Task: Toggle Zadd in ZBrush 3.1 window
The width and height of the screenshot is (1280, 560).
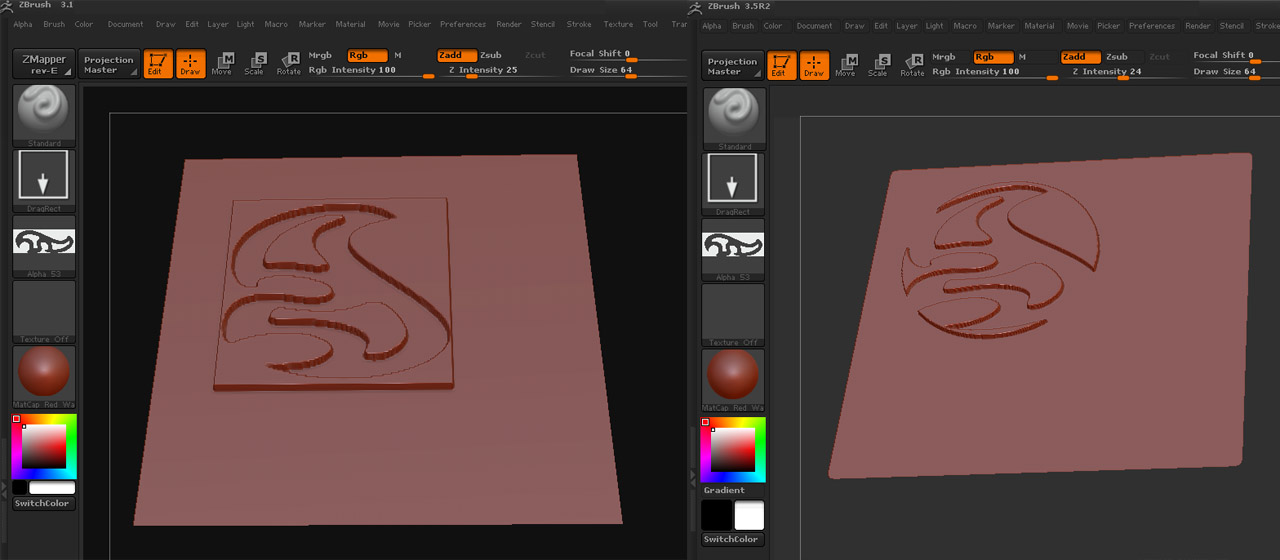Action: [457, 55]
